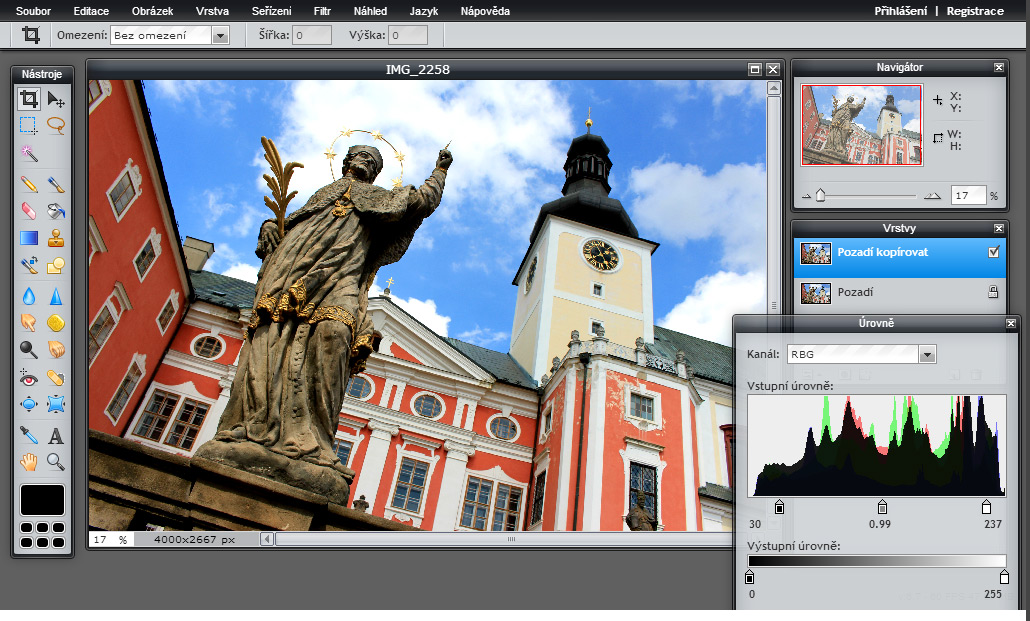Activate the Gradient tool
Screen dimensions: 1030x621
point(29,238)
